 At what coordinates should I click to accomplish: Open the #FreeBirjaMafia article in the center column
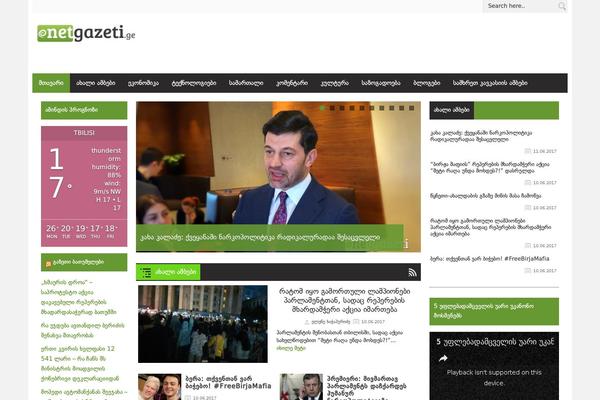tap(228, 382)
